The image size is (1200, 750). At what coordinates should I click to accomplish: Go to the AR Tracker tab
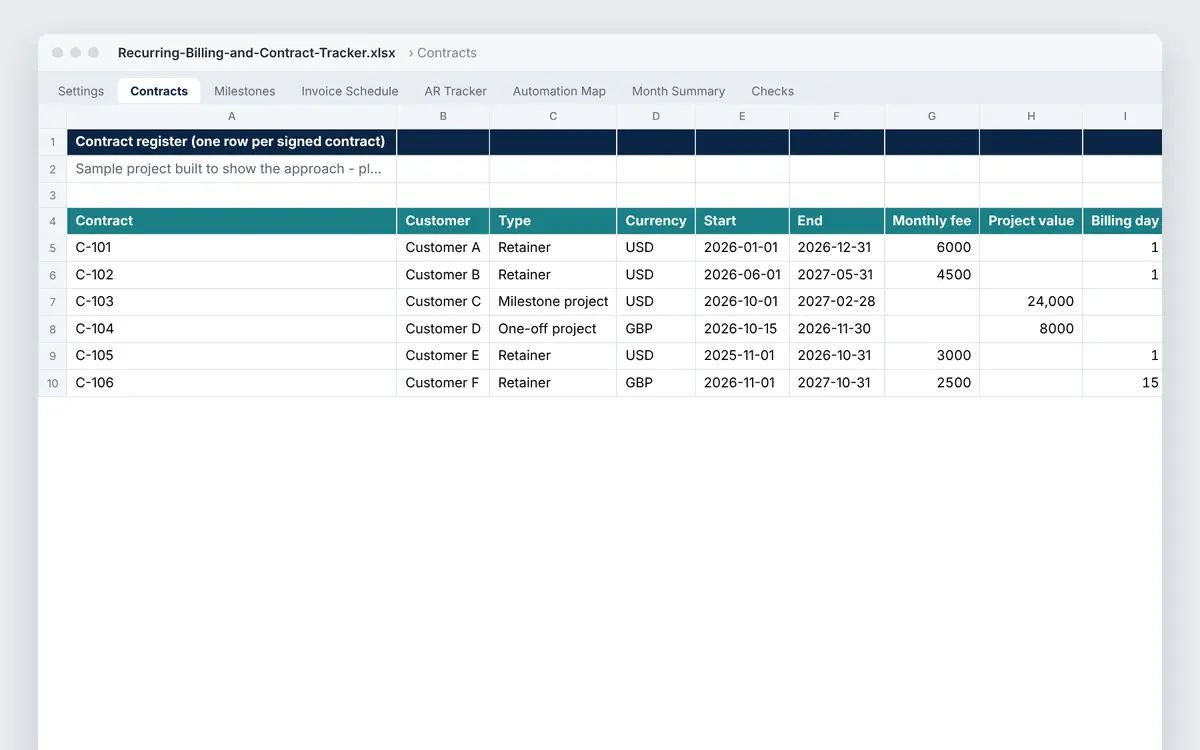(456, 91)
